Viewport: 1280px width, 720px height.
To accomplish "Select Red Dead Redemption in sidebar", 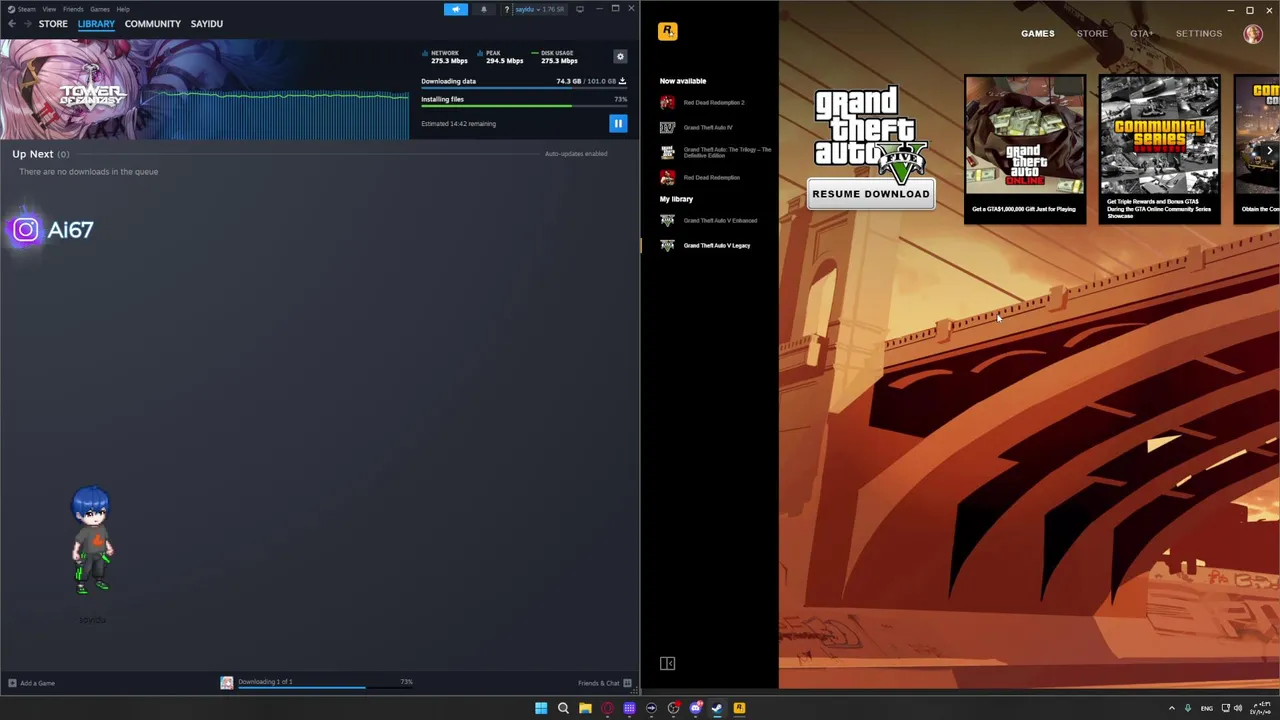I will 701,177.
